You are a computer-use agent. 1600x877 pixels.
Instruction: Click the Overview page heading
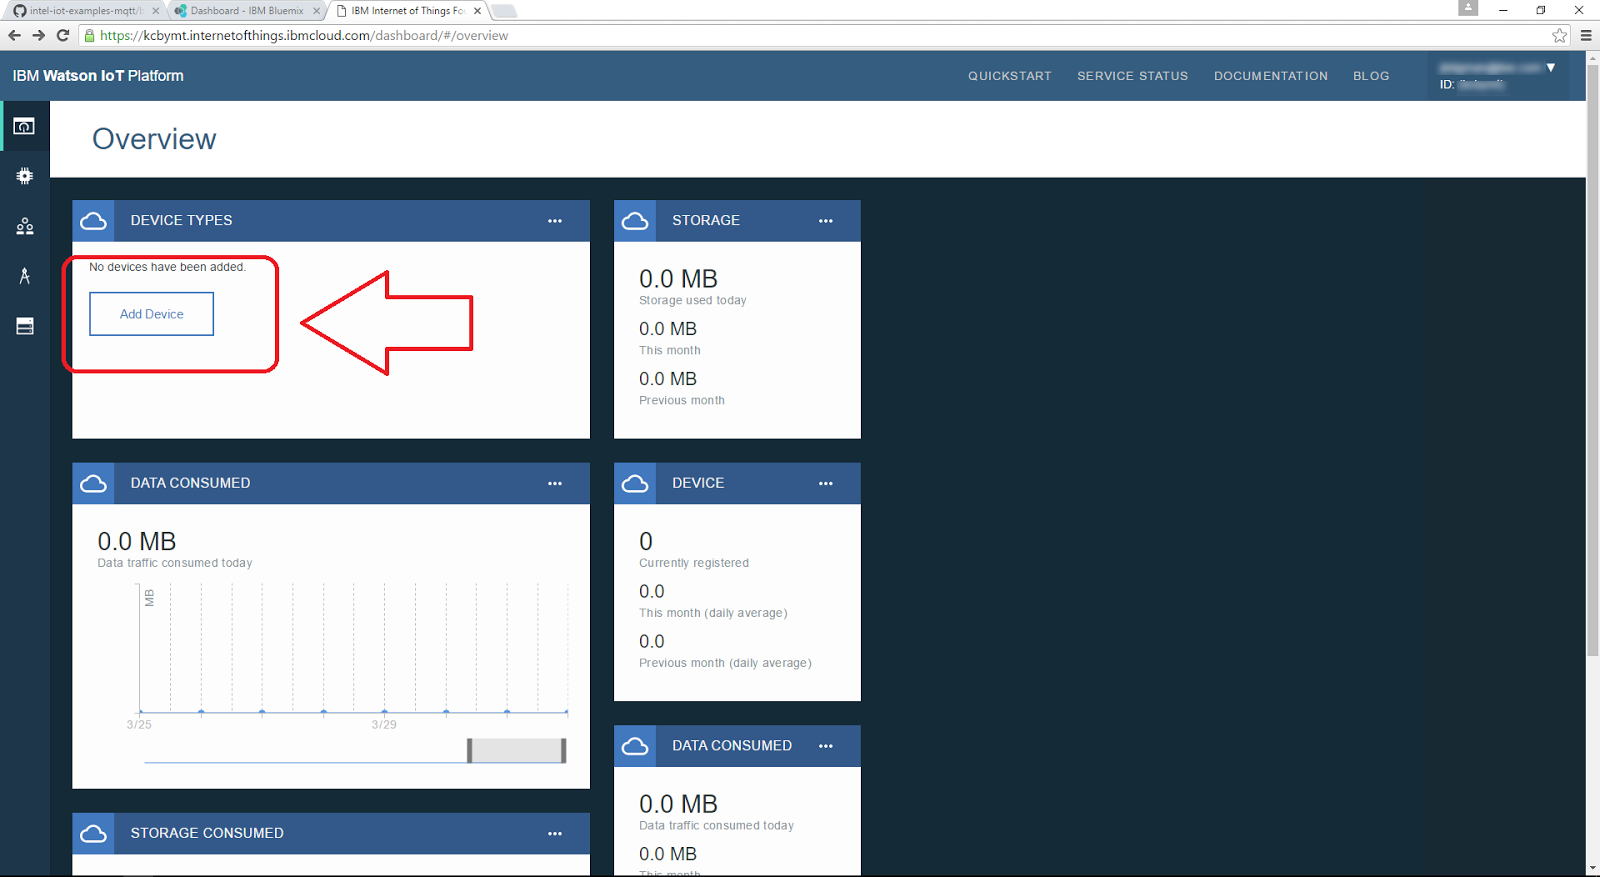tap(154, 139)
